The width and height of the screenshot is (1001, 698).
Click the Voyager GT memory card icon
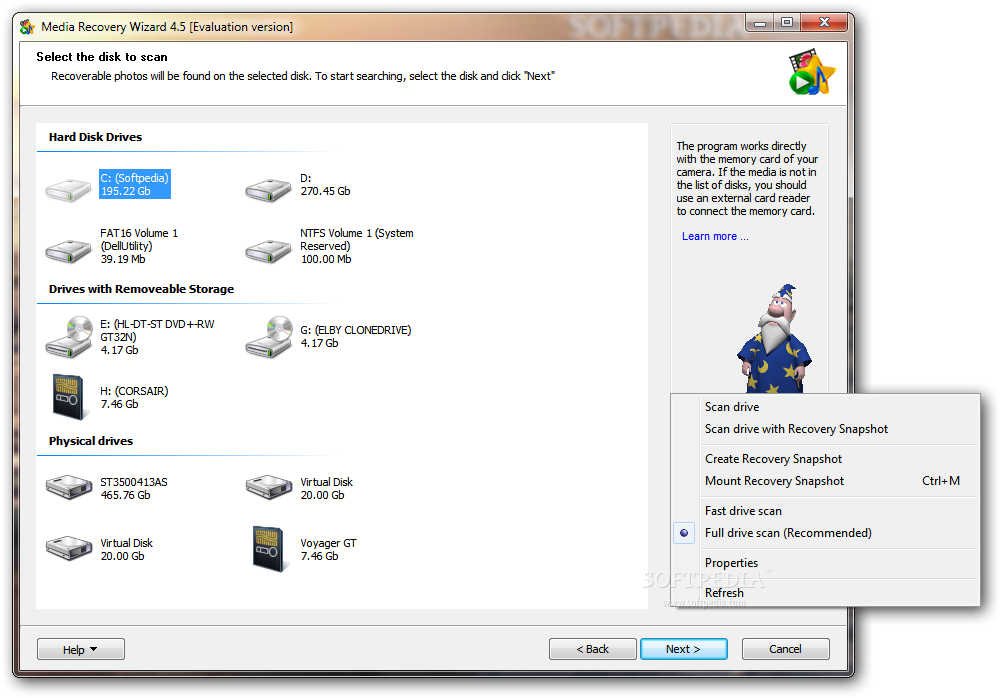268,549
